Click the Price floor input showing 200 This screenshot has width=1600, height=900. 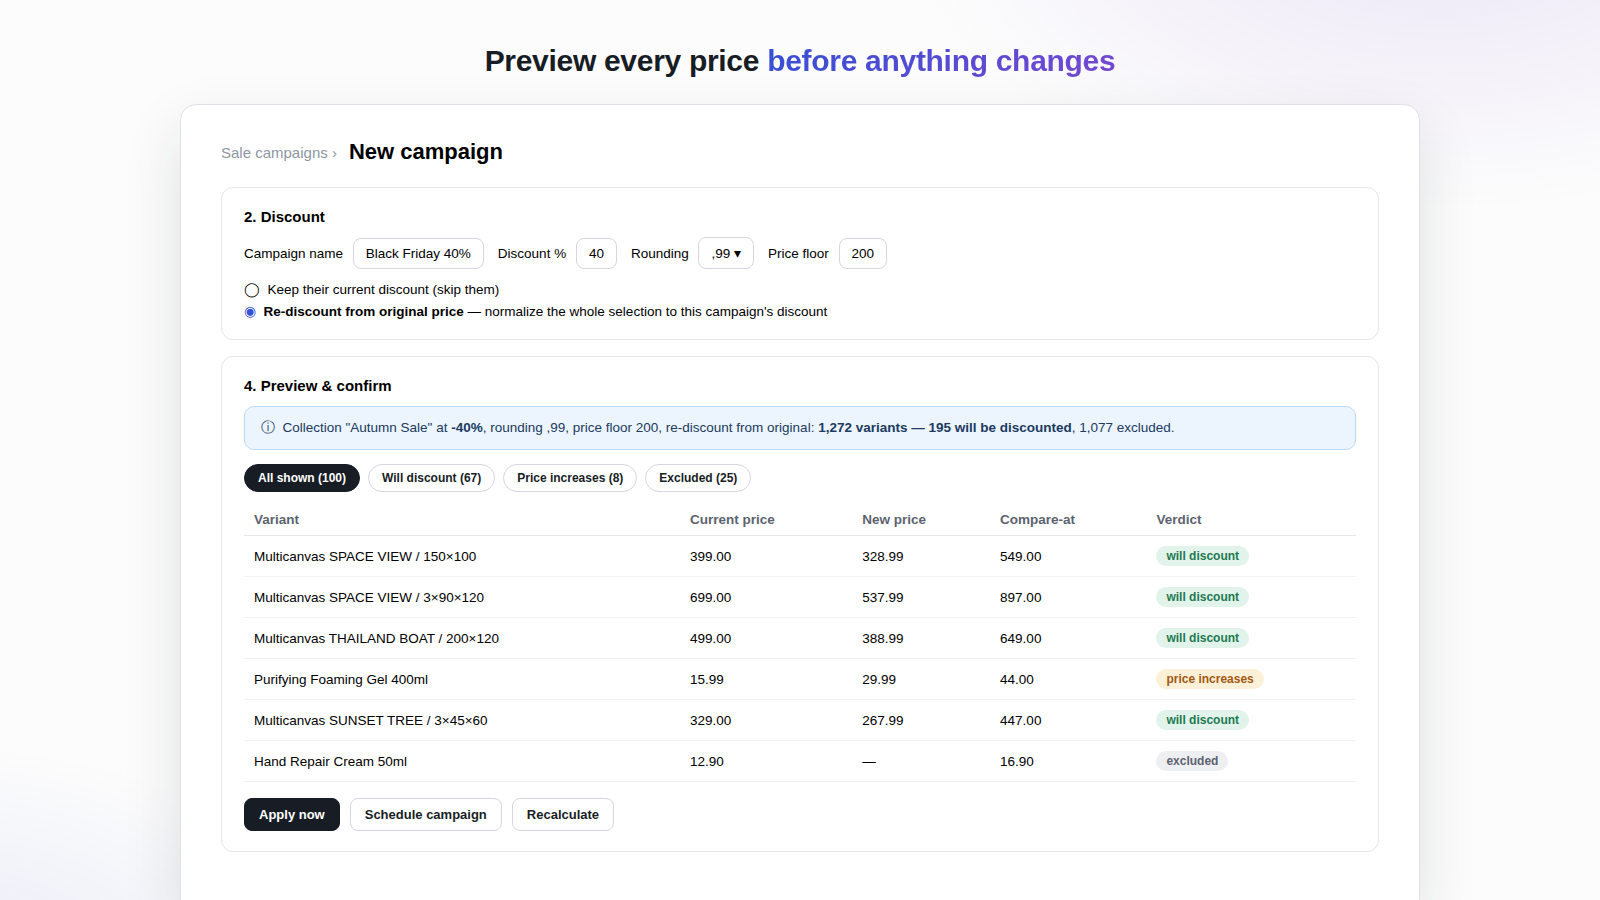(863, 254)
